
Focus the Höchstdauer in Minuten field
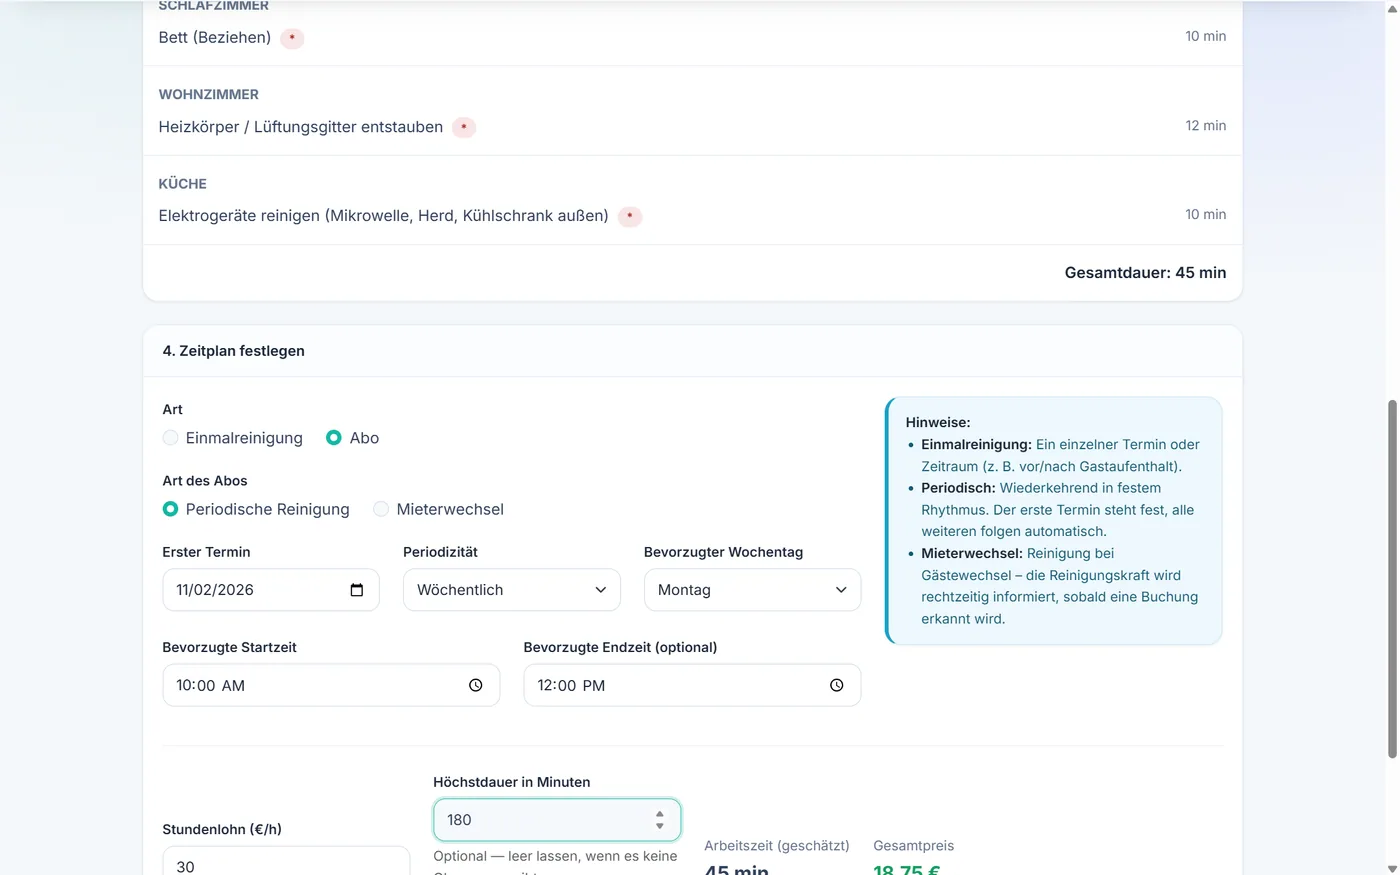[x=557, y=820]
